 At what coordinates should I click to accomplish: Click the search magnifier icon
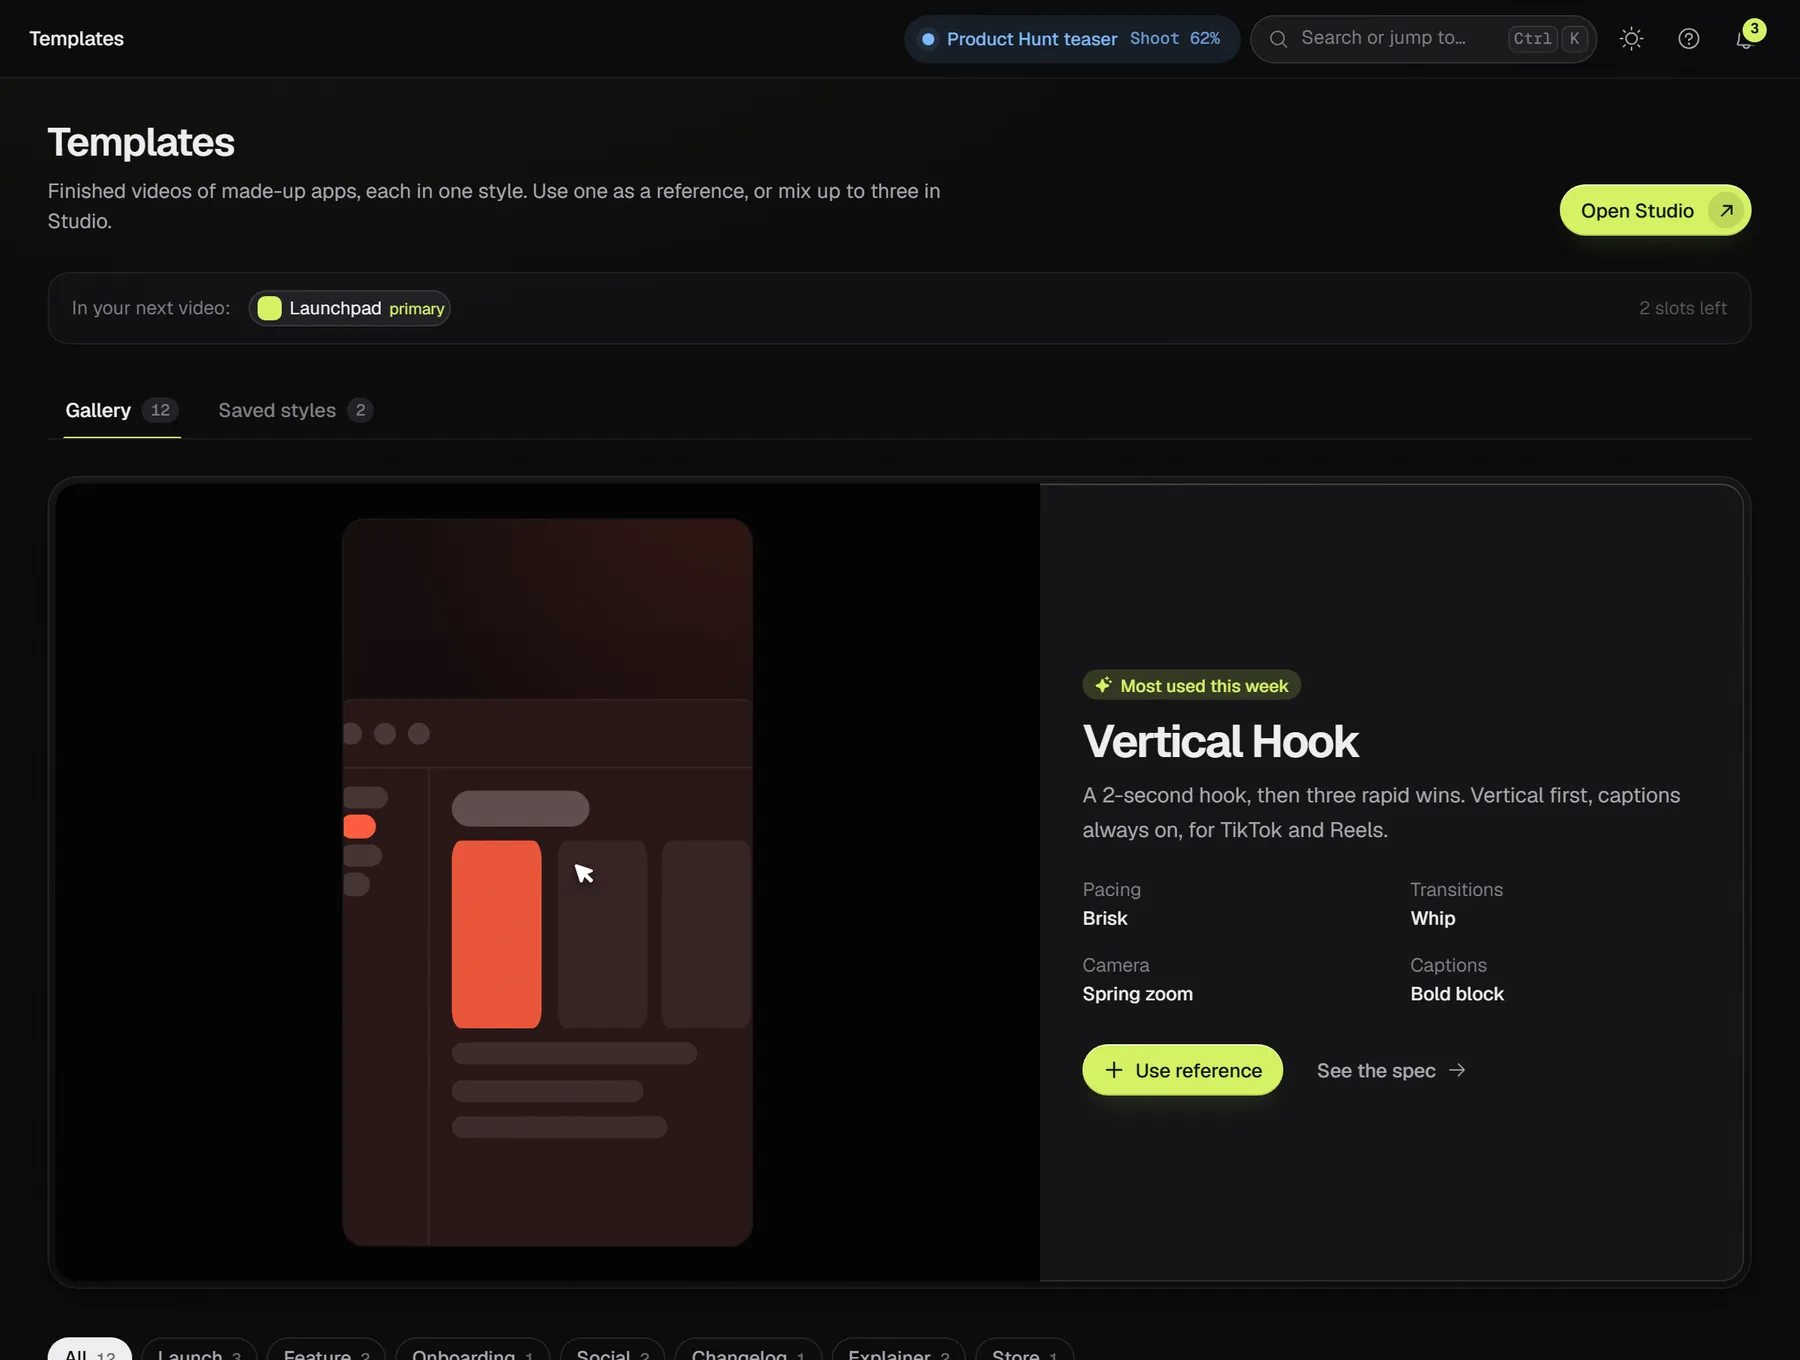(1278, 39)
